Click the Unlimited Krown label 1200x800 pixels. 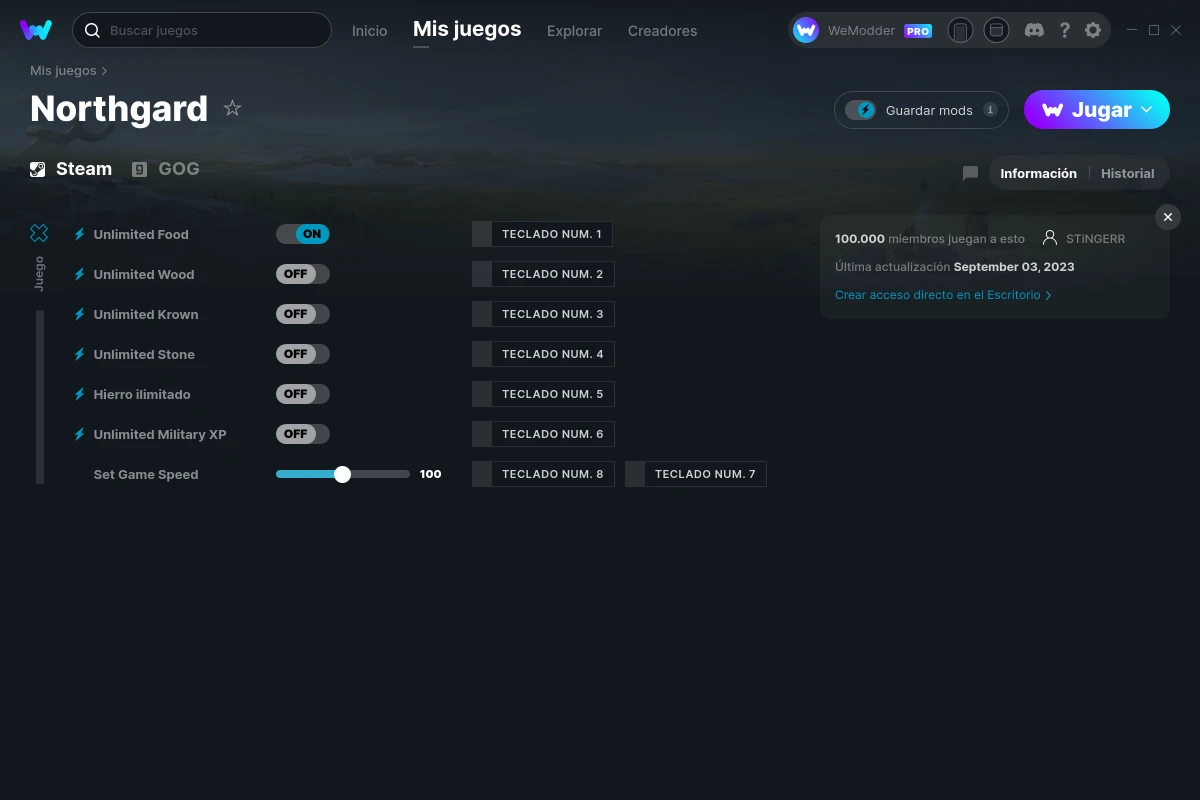[146, 314]
